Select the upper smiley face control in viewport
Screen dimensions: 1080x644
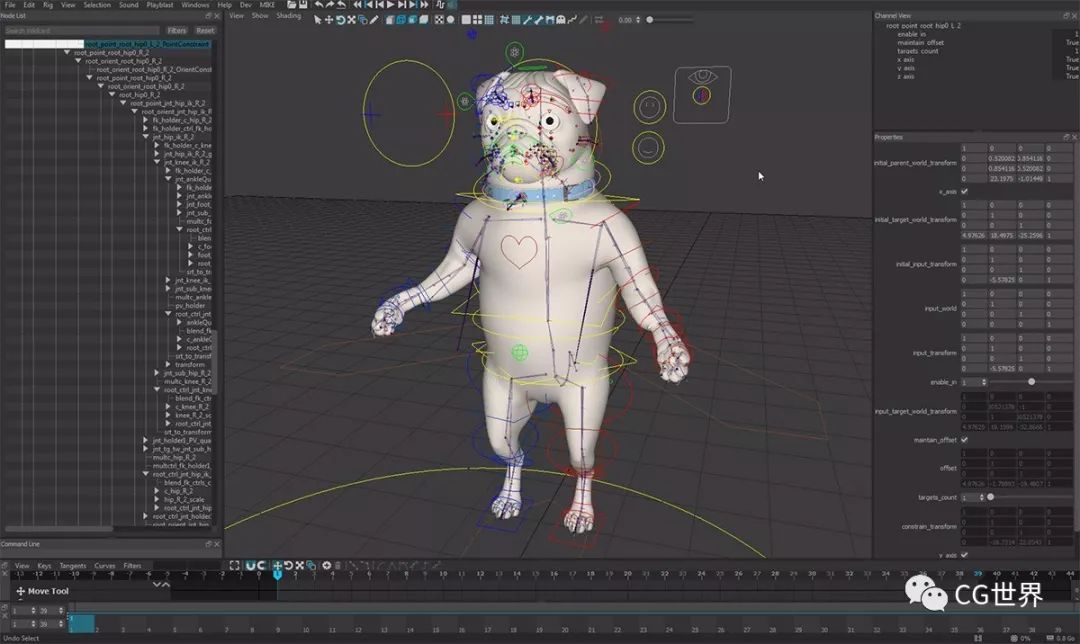tap(649, 107)
